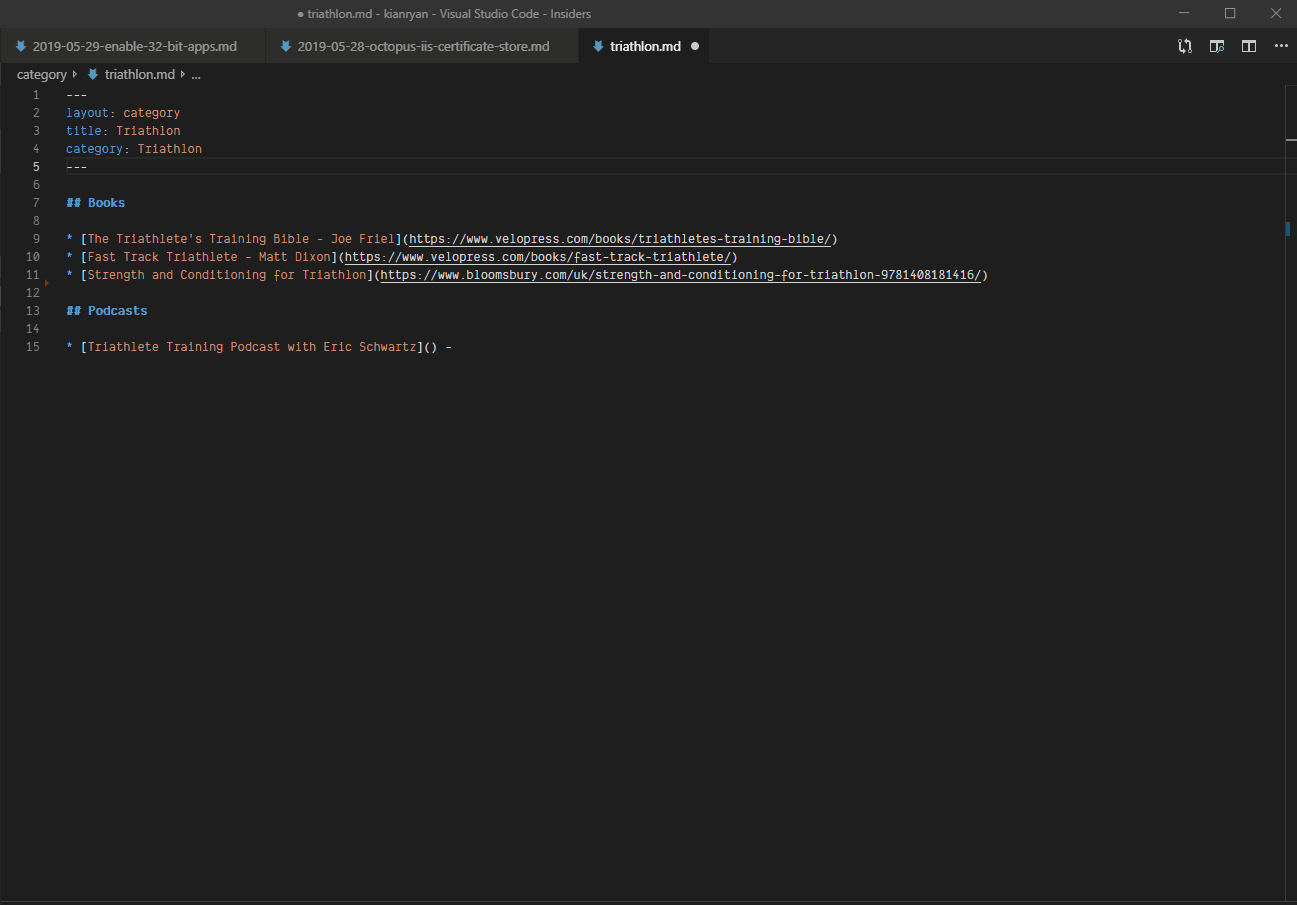This screenshot has height=905, width=1297.
Task: Click the unsaved-changes dot on triathlon.md tab
Action: pos(694,46)
